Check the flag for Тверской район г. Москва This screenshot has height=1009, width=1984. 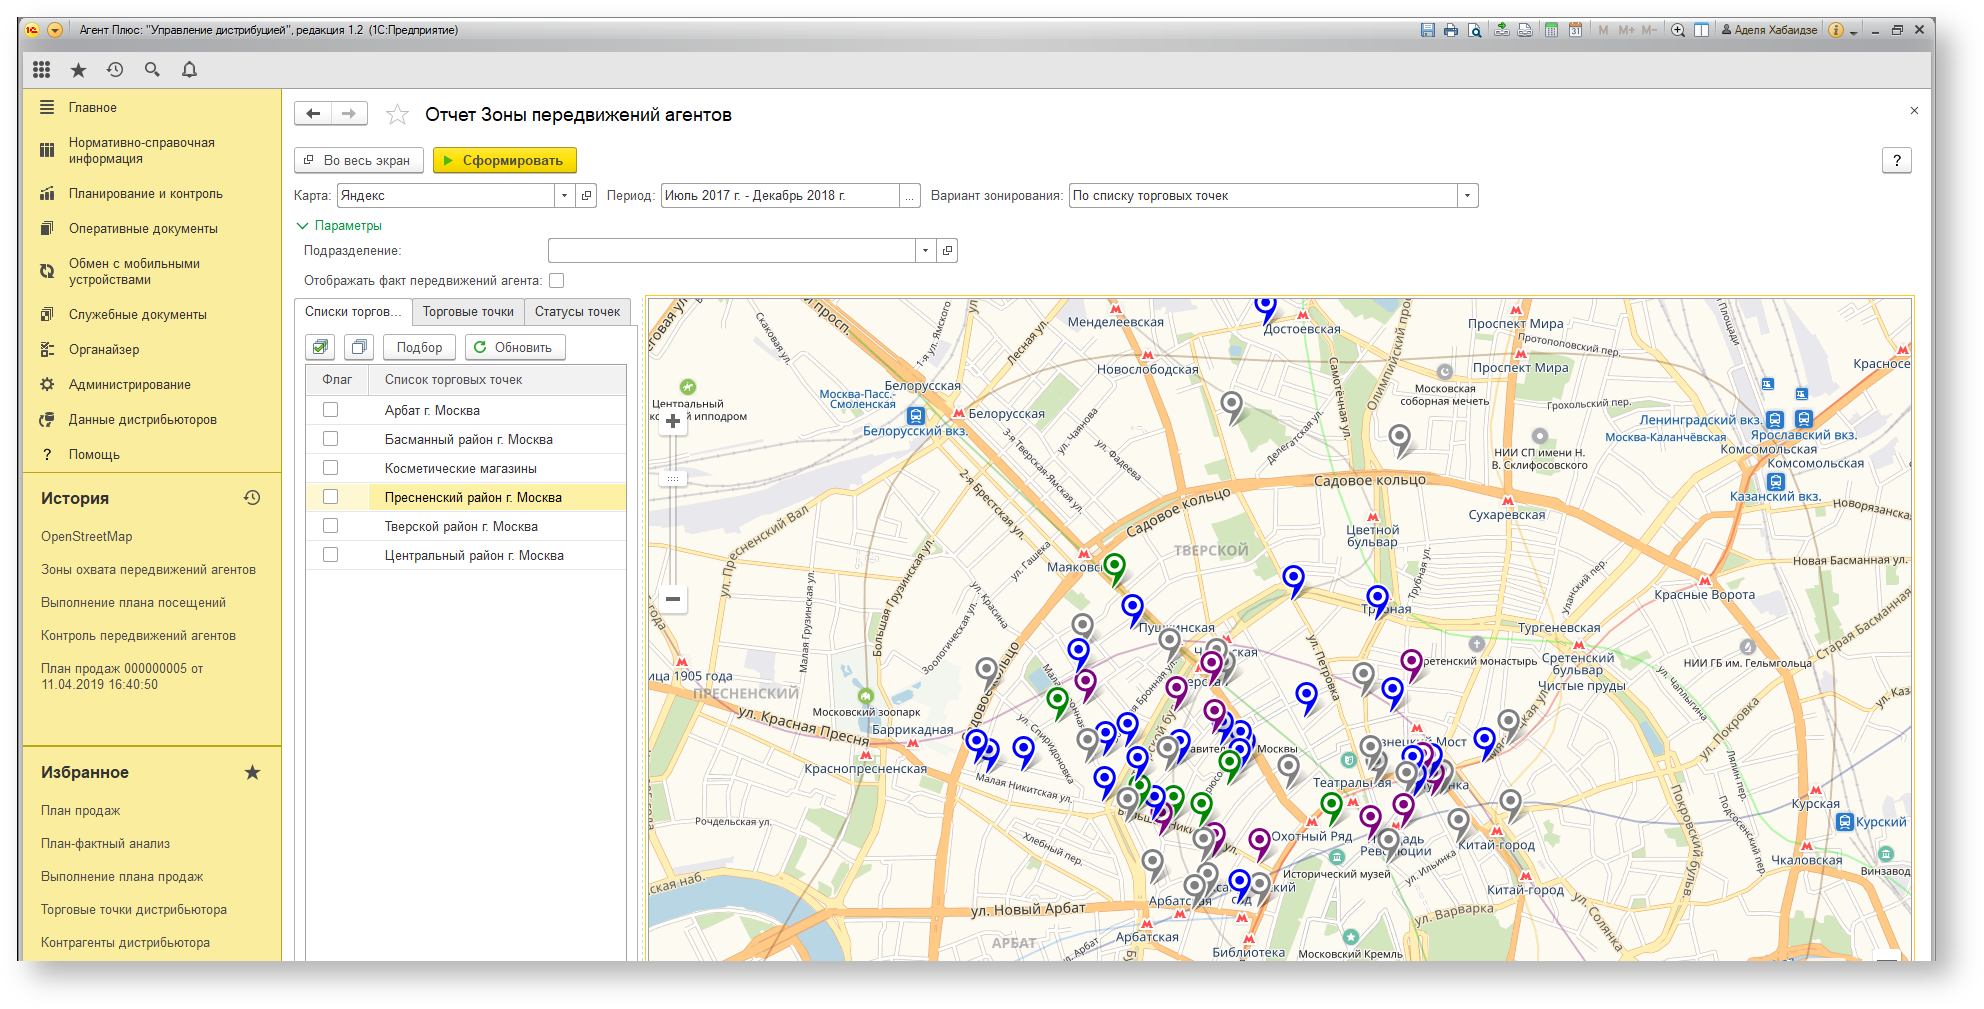(331, 526)
